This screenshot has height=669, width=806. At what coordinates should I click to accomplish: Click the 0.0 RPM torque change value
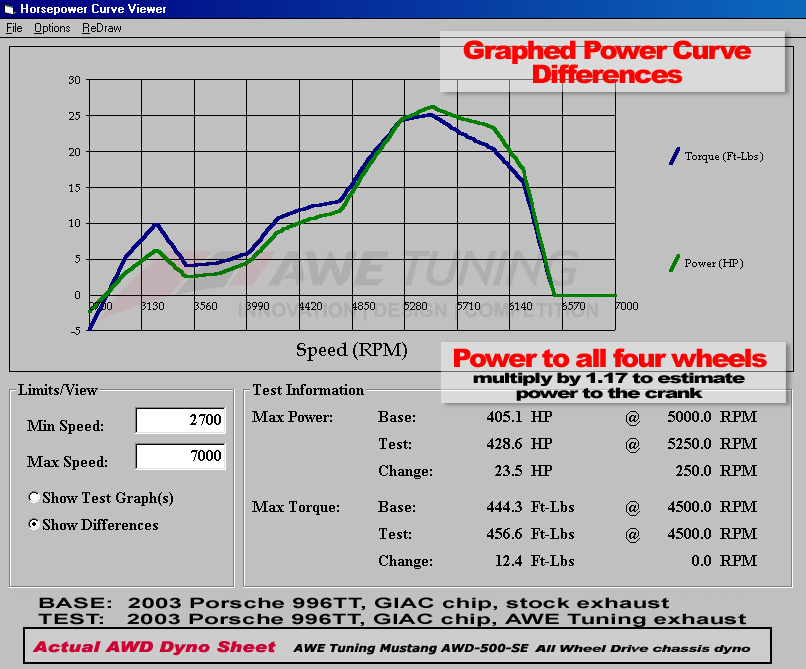724,561
